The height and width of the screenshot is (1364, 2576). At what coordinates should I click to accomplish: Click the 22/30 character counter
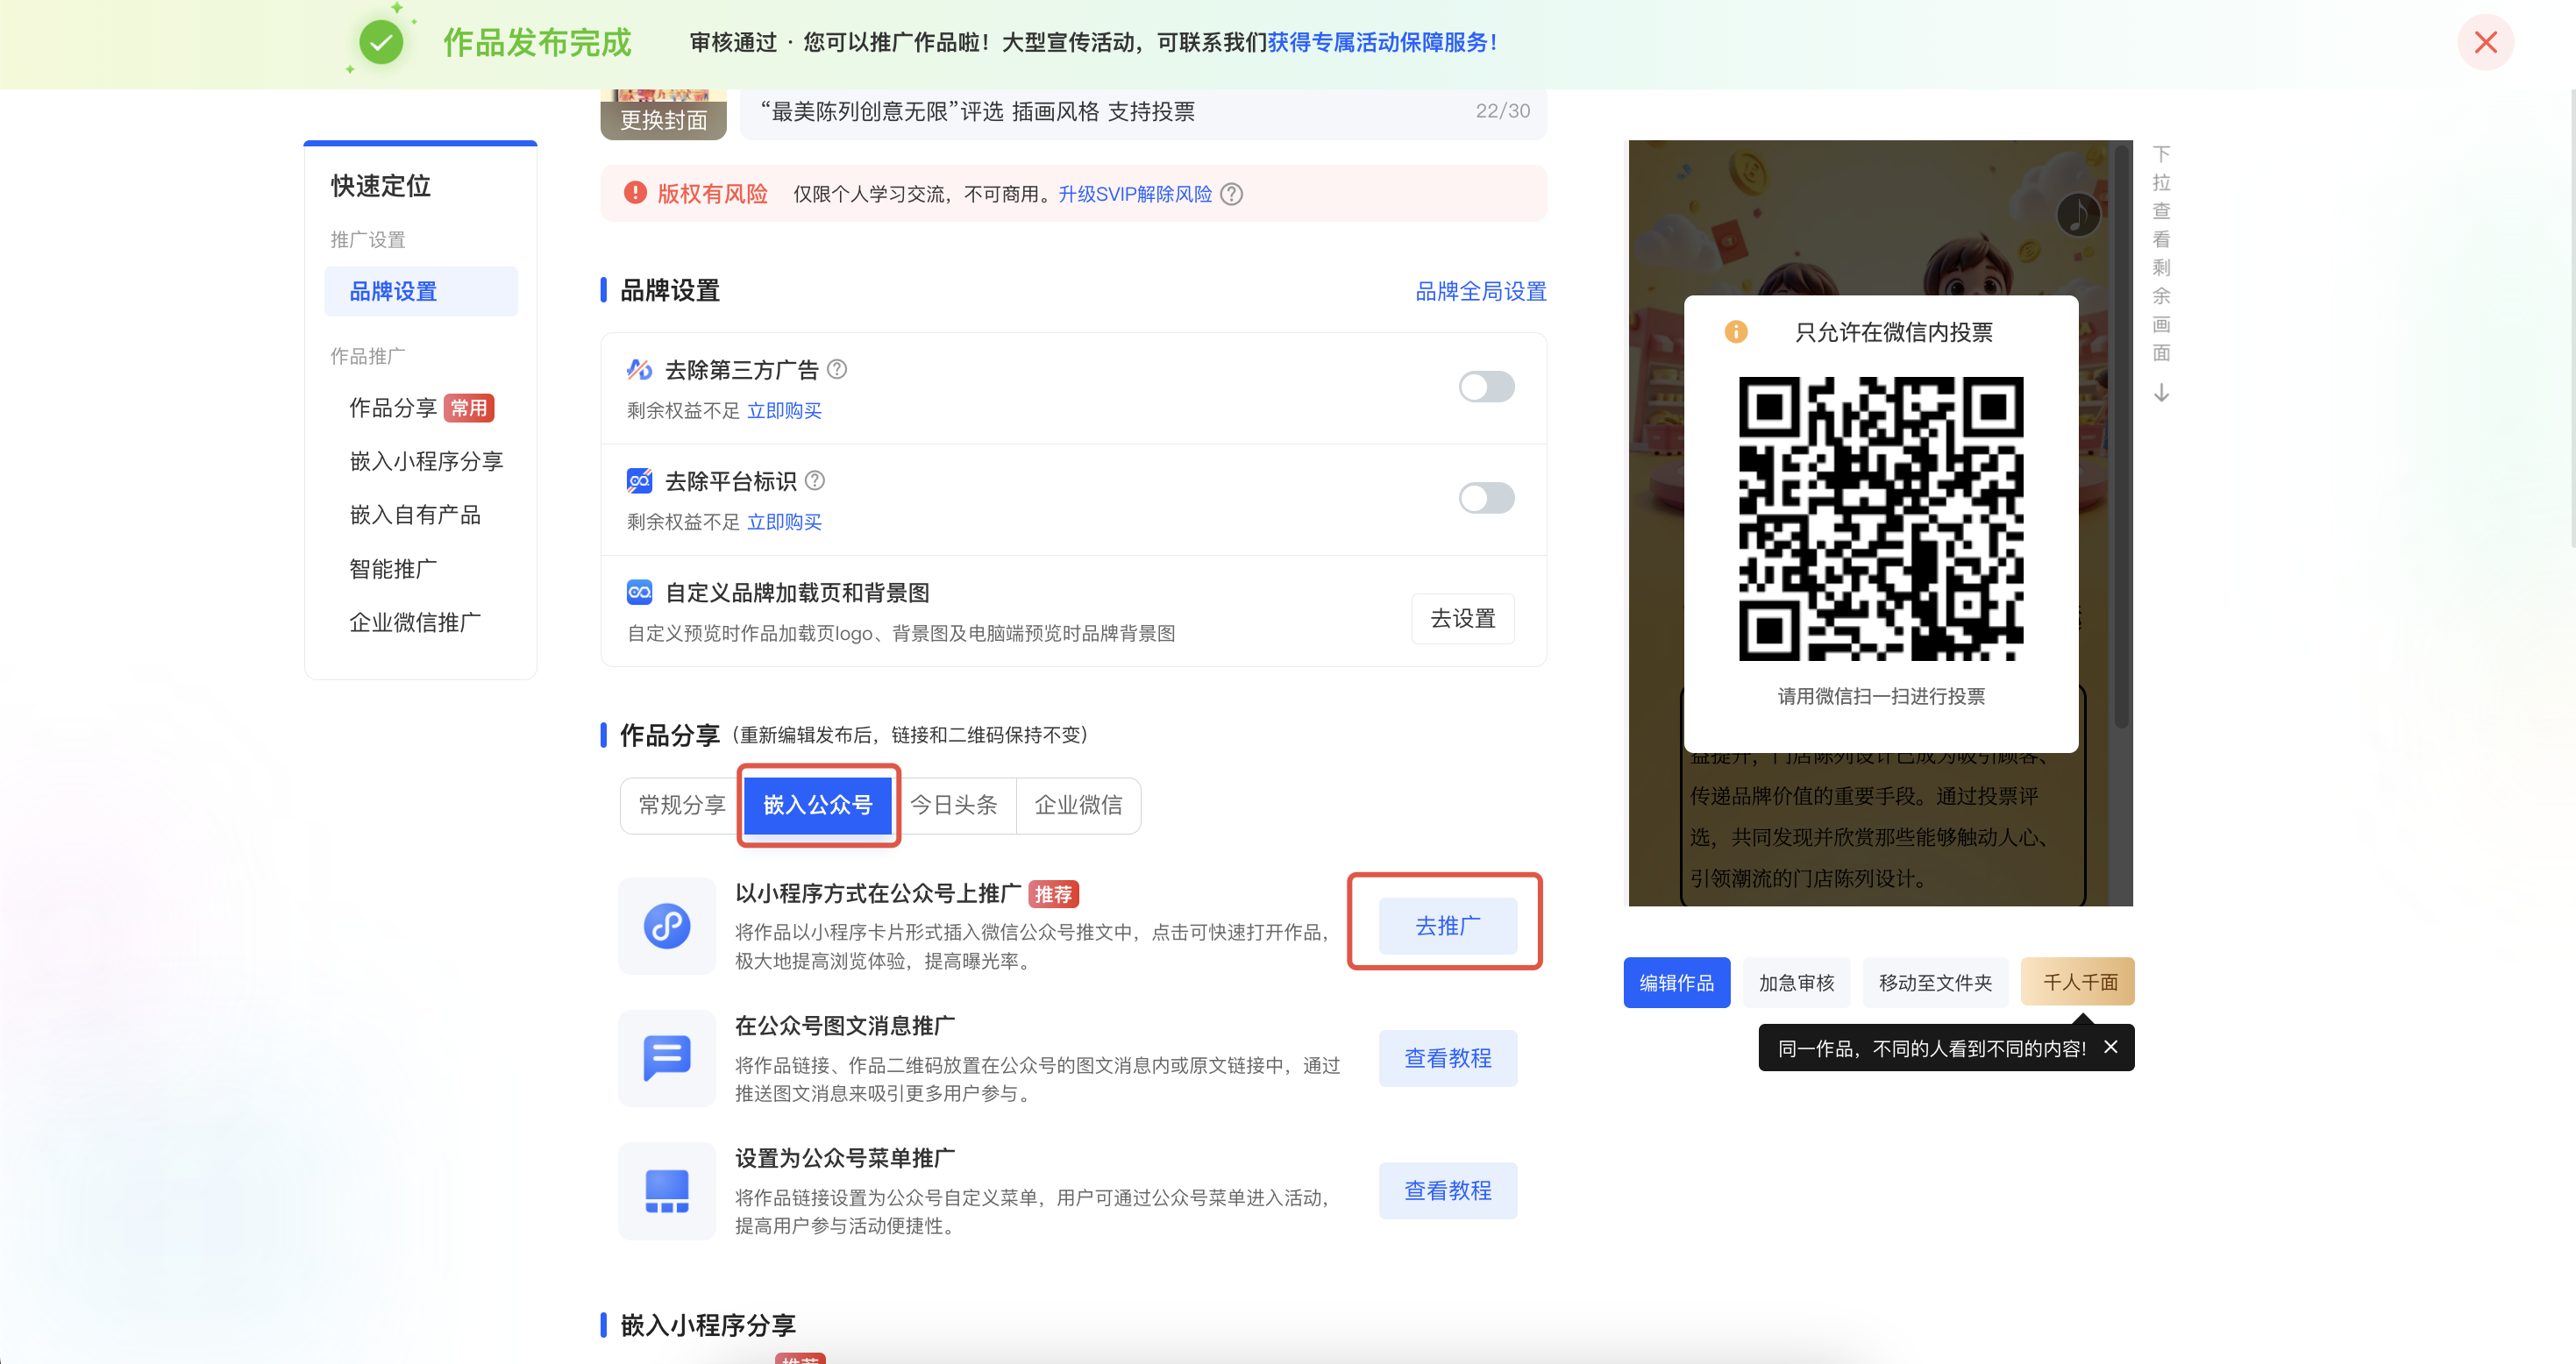pos(1502,111)
